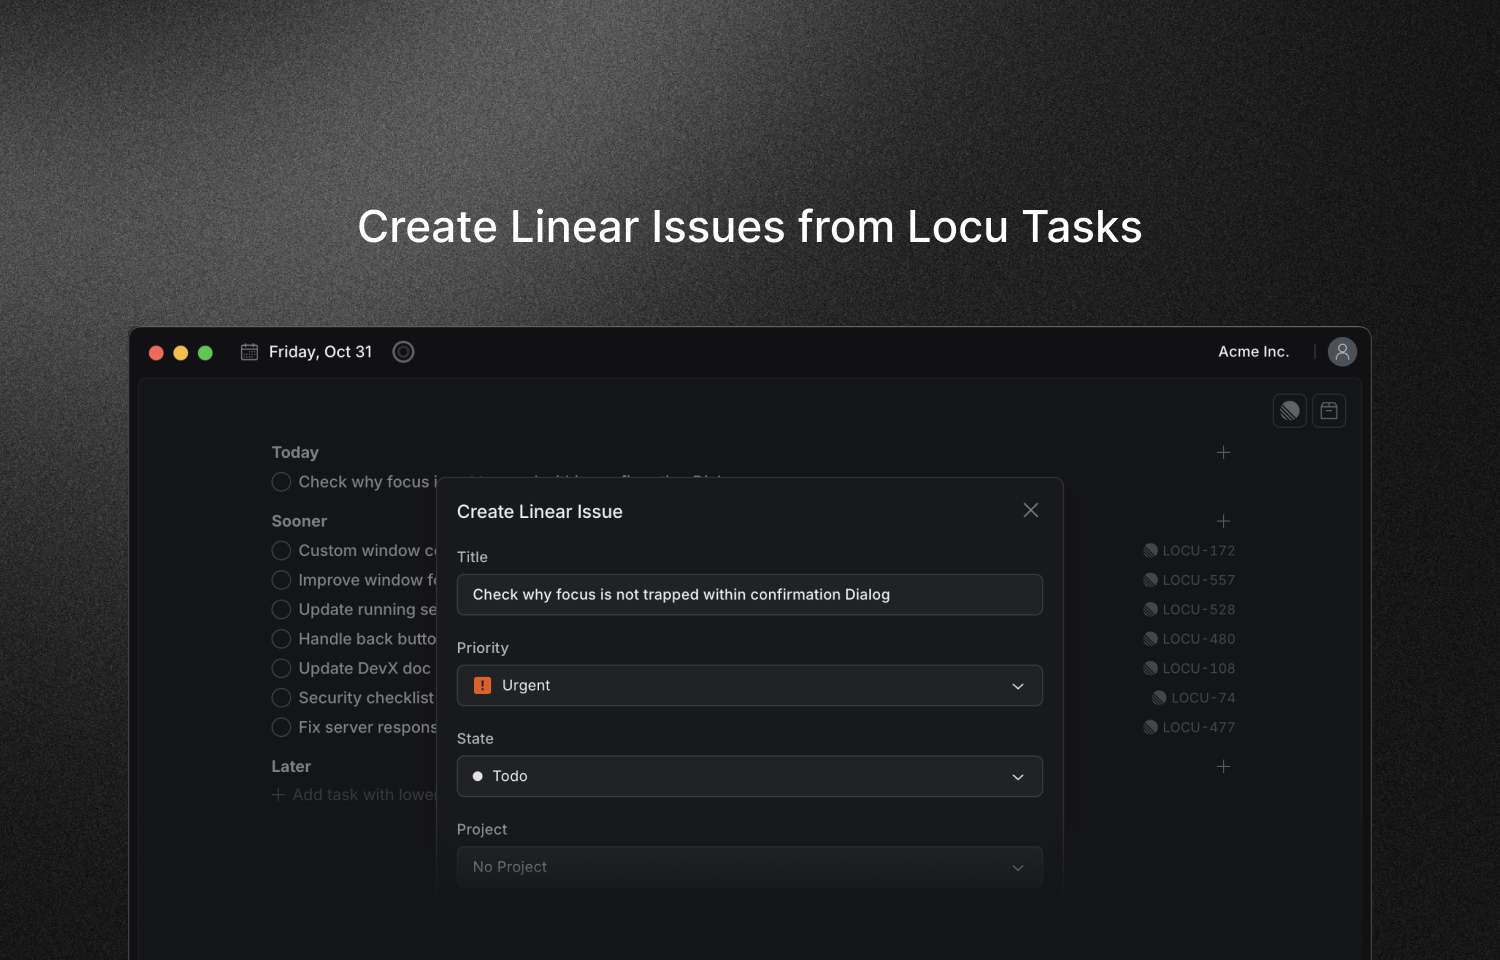Select the Acme Inc. workspace

click(1253, 351)
